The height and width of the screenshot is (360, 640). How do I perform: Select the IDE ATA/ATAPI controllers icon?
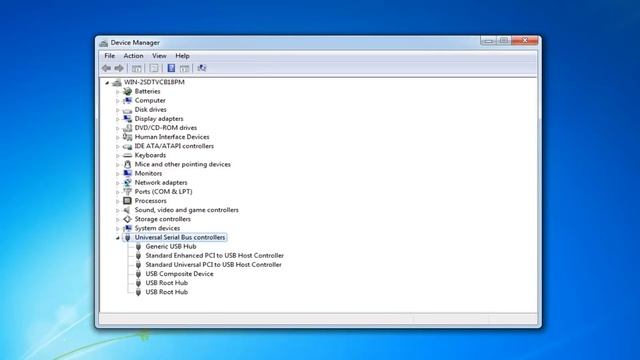point(127,146)
